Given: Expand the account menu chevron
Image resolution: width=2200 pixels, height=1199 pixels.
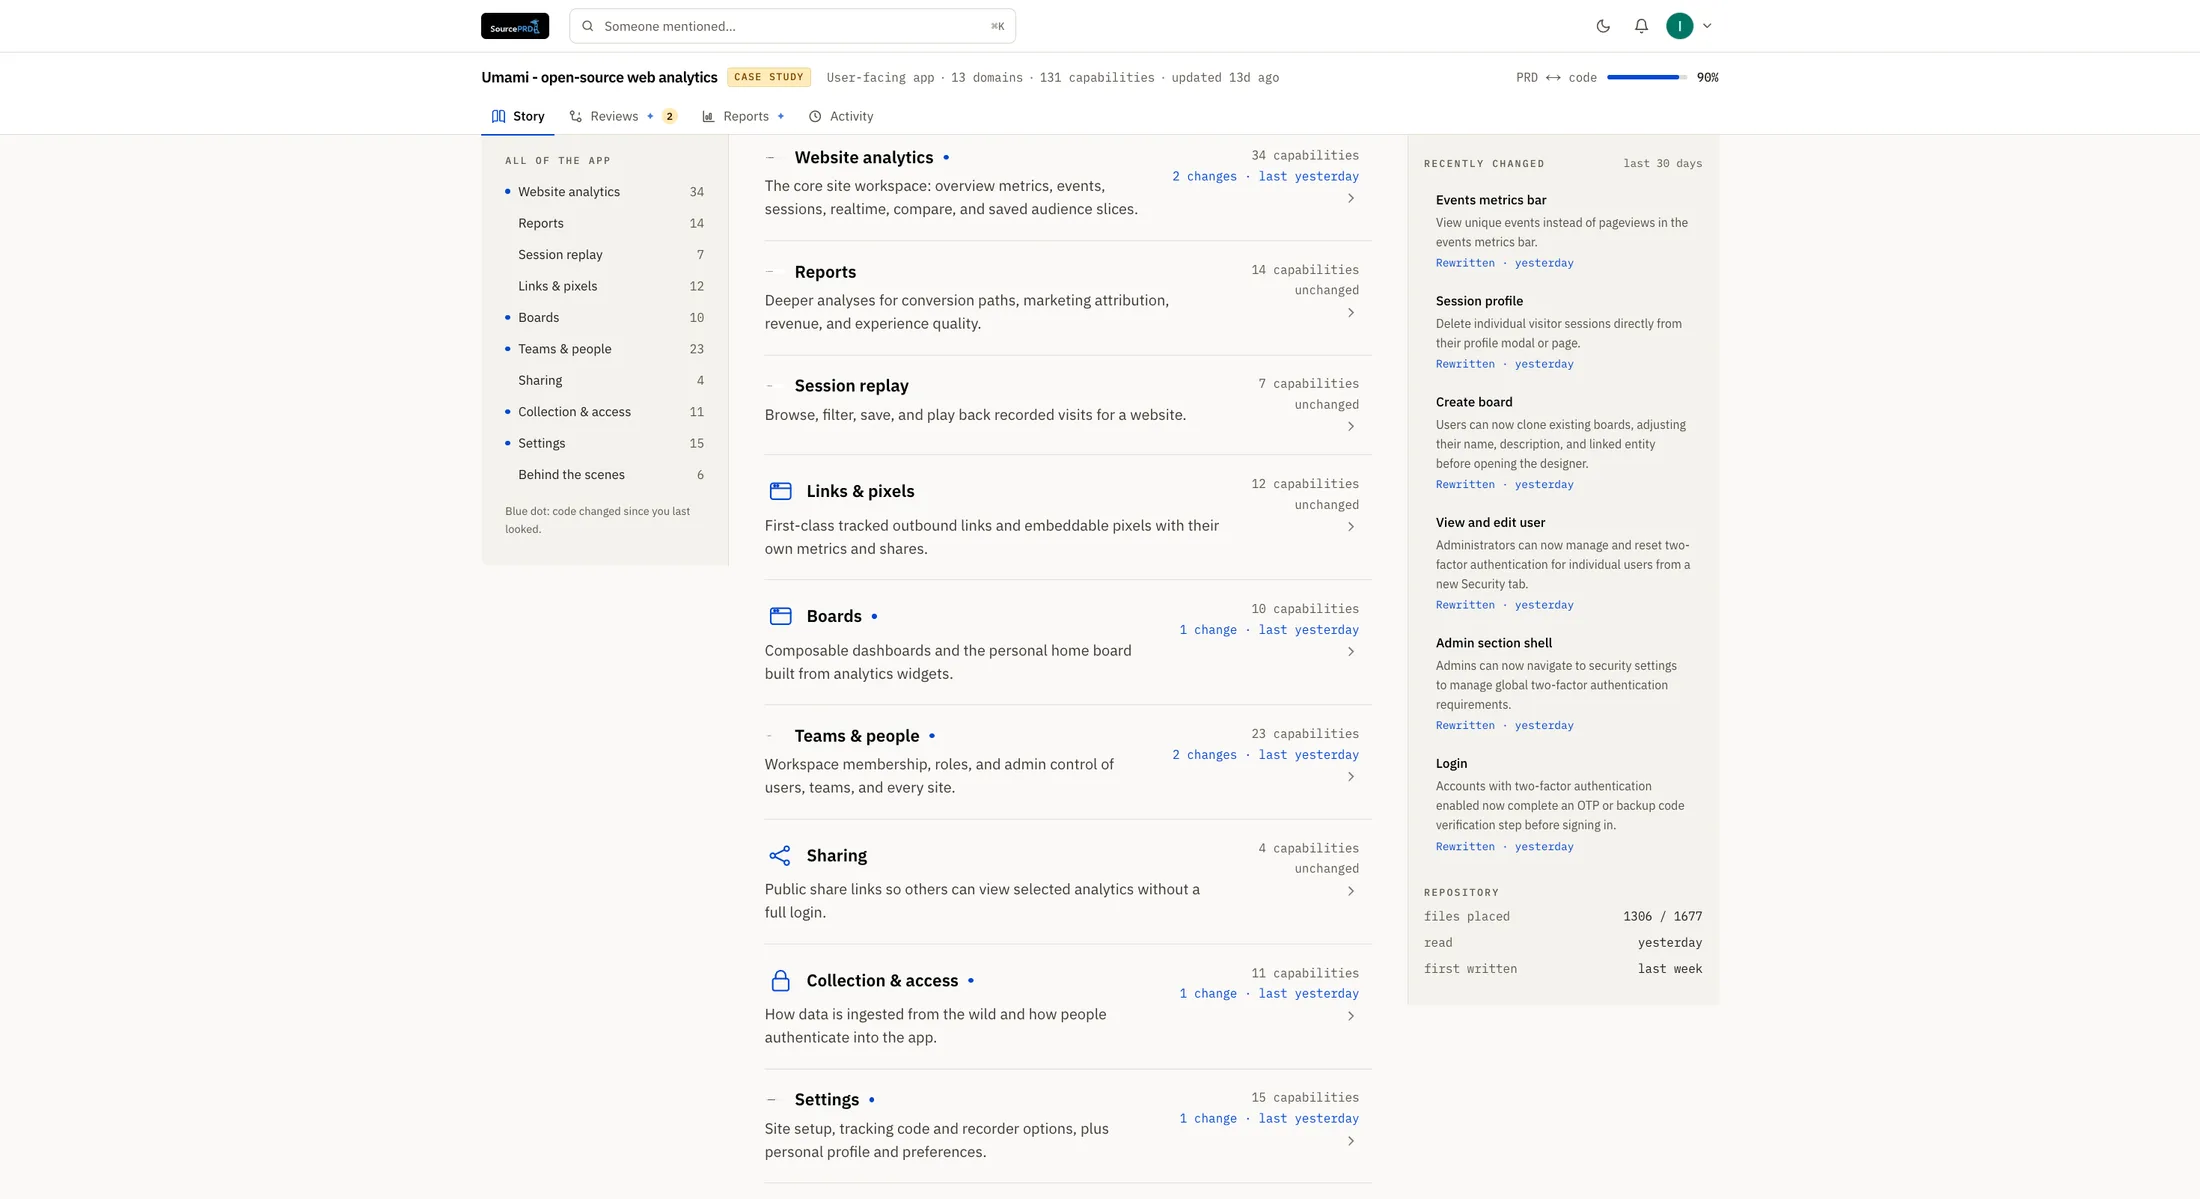Looking at the screenshot, I should (x=1707, y=26).
